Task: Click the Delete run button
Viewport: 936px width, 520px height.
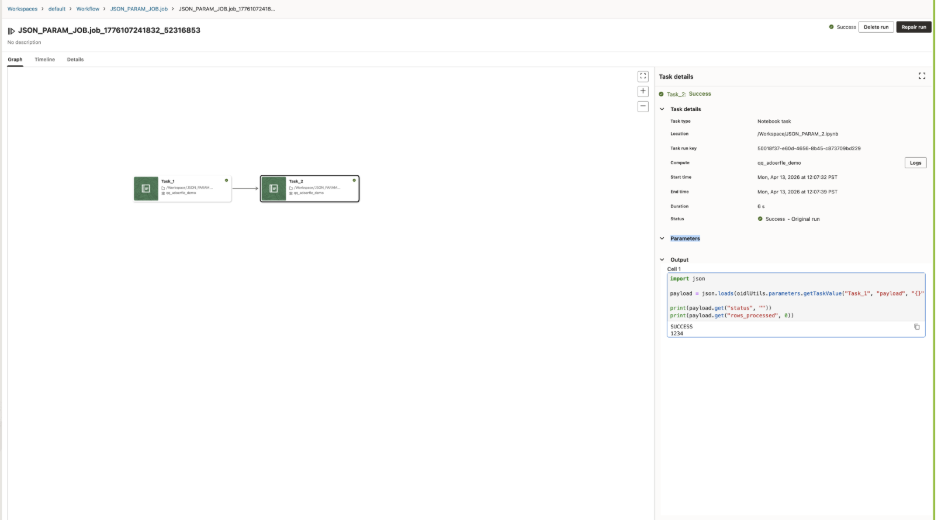Action: click(x=876, y=27)
